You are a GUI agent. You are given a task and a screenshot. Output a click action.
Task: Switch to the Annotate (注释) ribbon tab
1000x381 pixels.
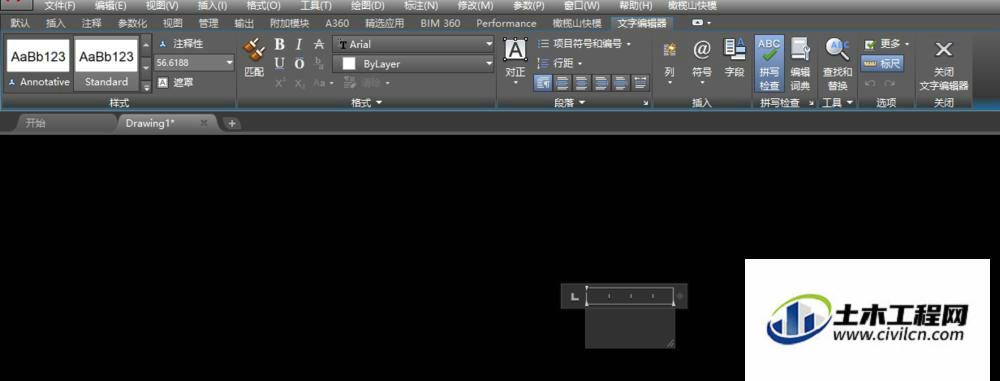[91, 24]
